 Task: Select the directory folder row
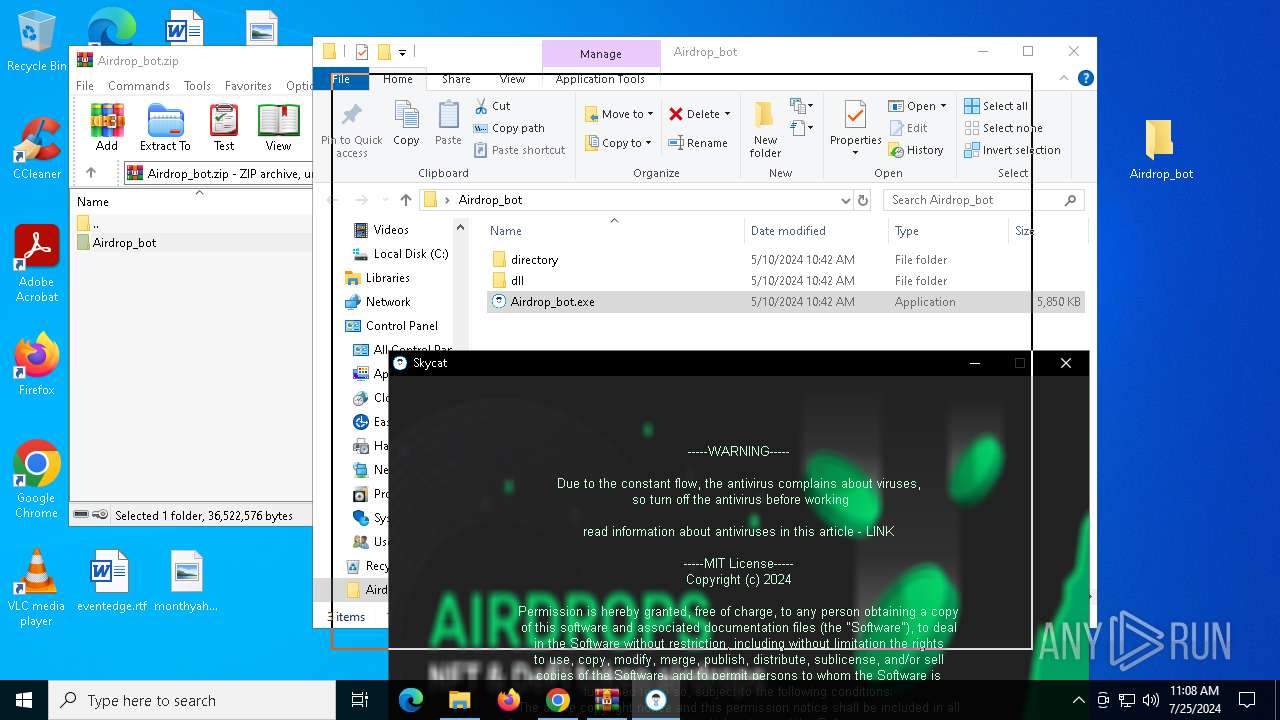click(785, 260)
